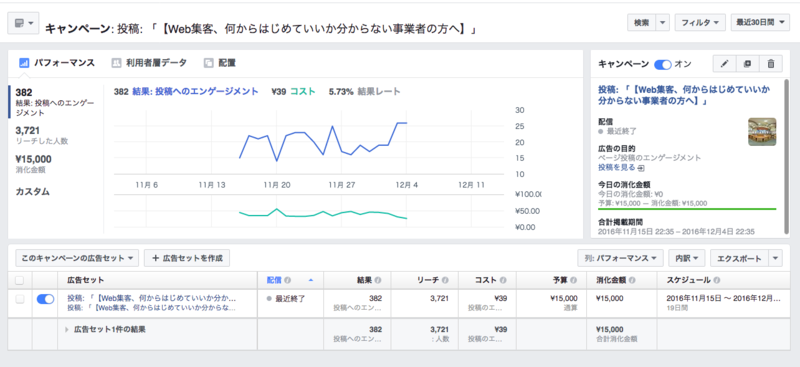Image resolution: width=800 pixels, height=367 pixels.
Task: Select the カスタム metric option
Action: pyautogui.click(x=33, y=192)
